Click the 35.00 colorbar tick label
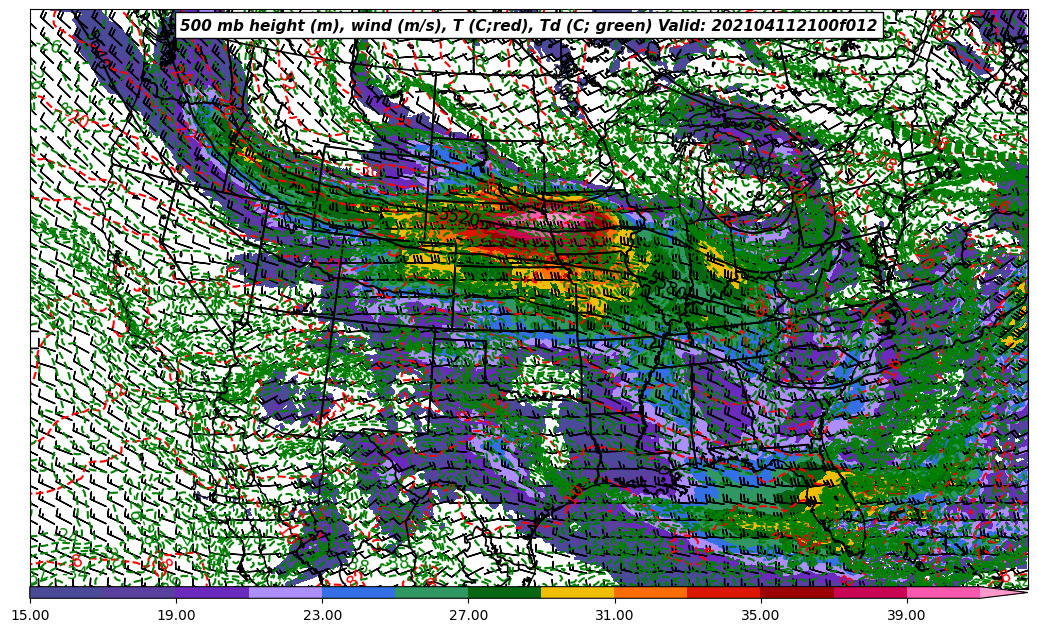1037x632 pixels. pyautogui.click(x=761, y=615)
